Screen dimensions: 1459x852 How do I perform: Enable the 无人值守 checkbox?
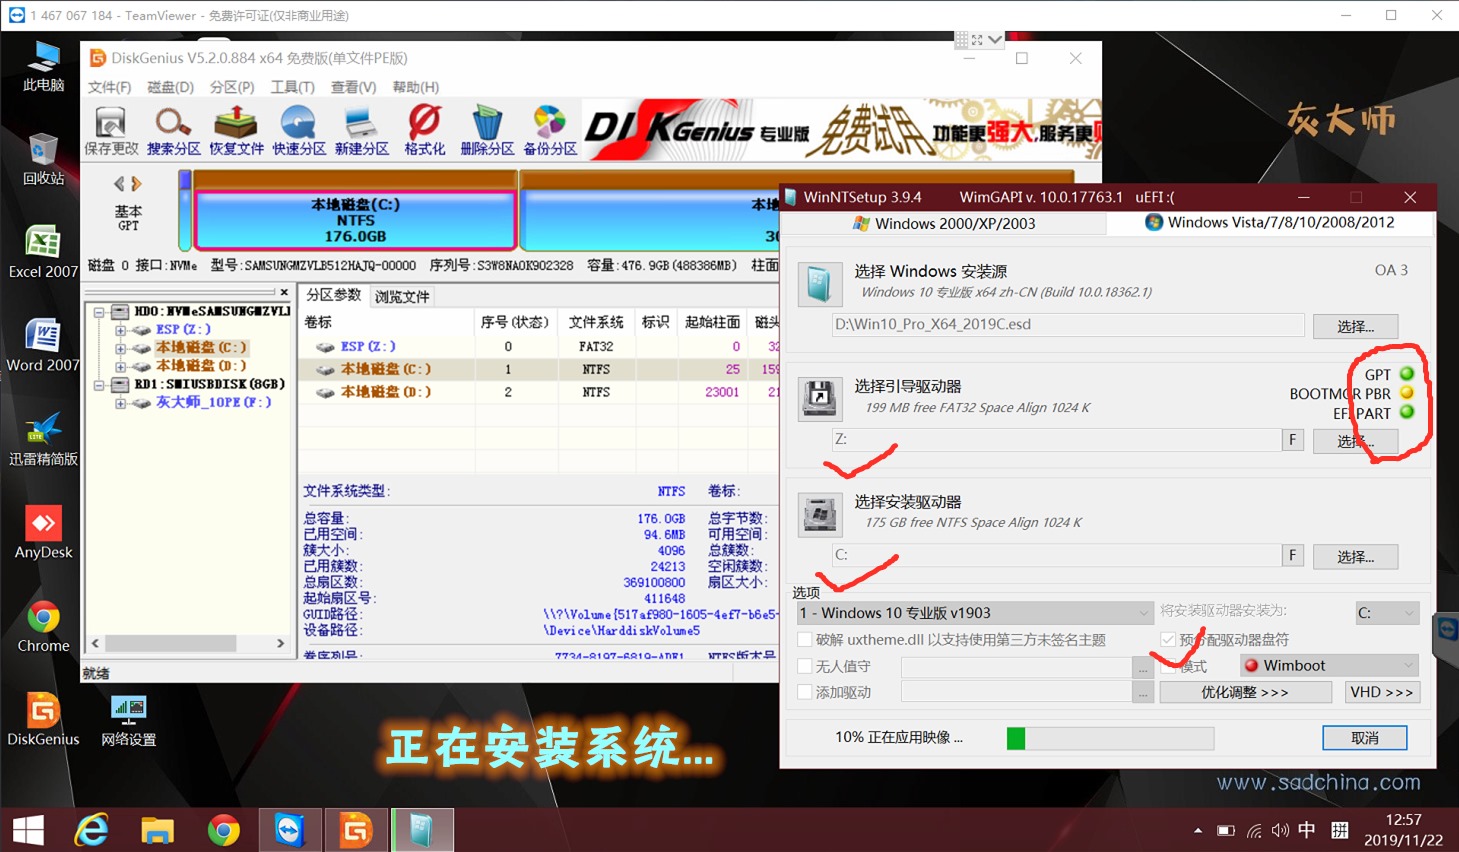[805, 666]
